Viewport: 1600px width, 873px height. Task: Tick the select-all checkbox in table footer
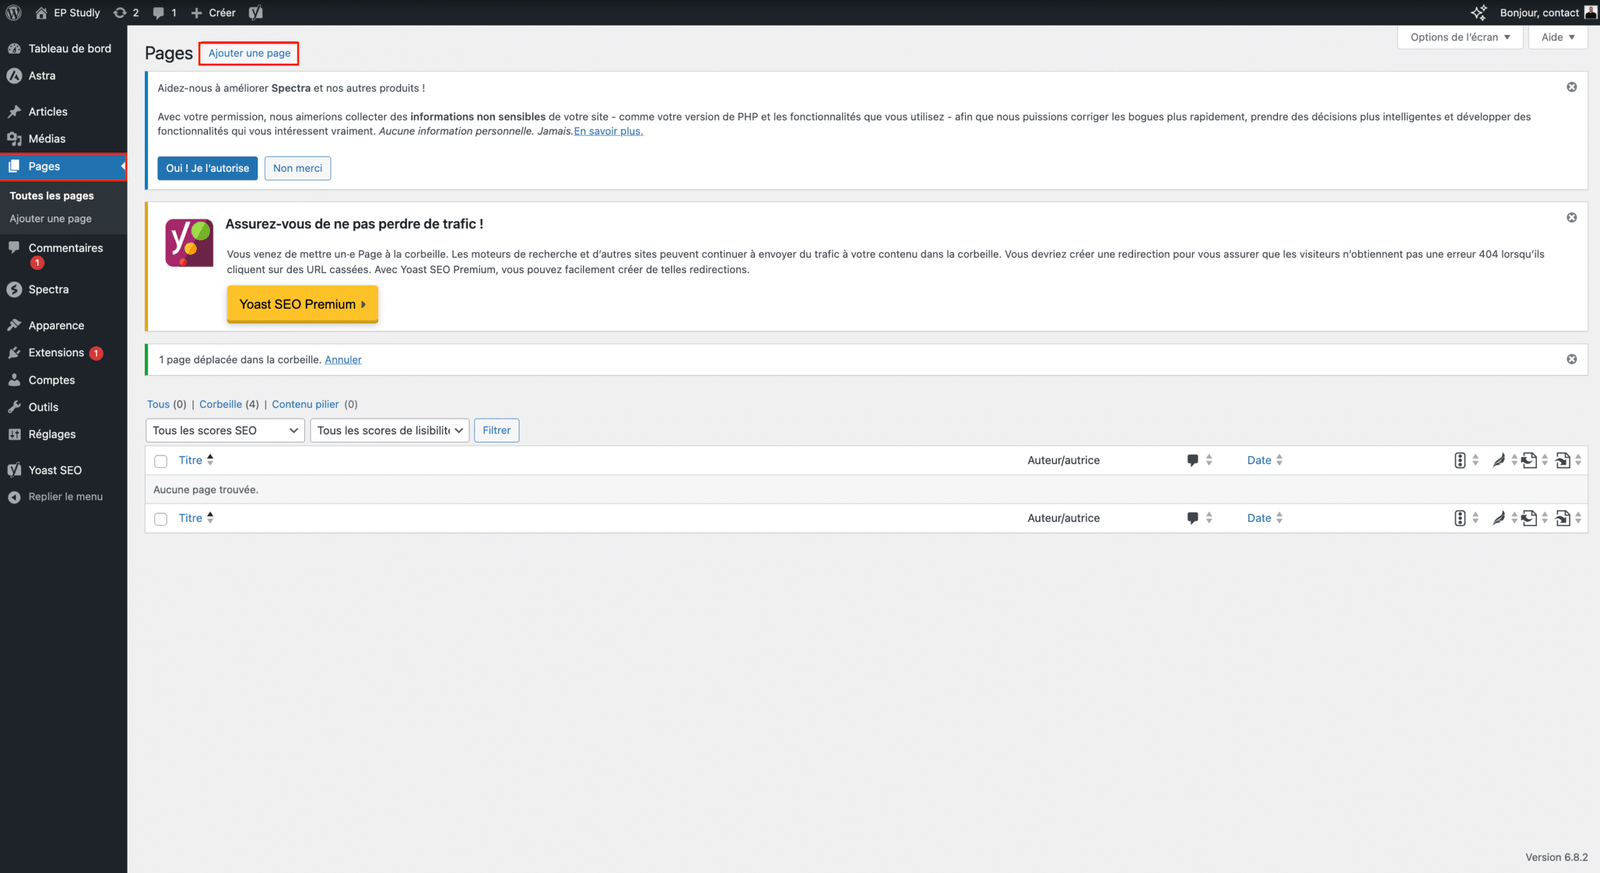161,519
